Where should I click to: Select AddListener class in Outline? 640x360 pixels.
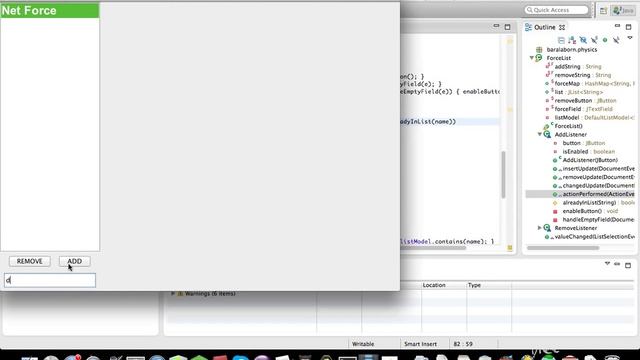click(x=570, y=135)
